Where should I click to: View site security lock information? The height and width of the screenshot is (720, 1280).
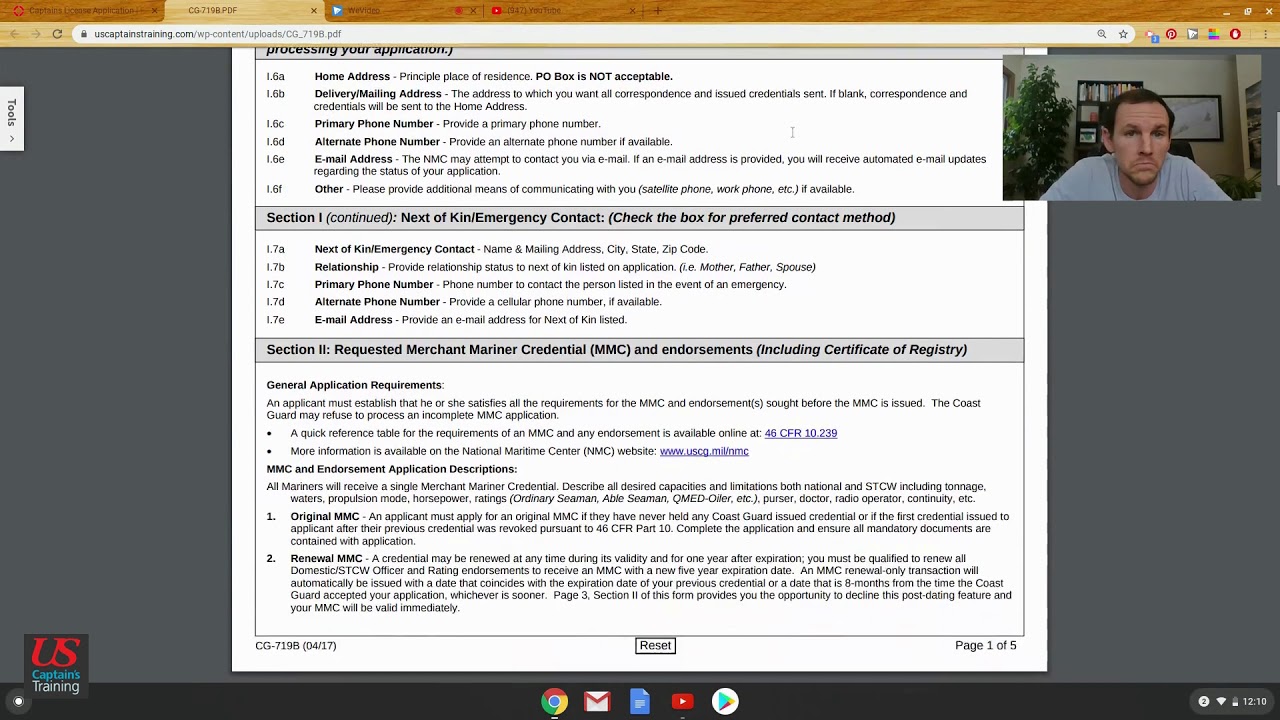click(84, 34)
